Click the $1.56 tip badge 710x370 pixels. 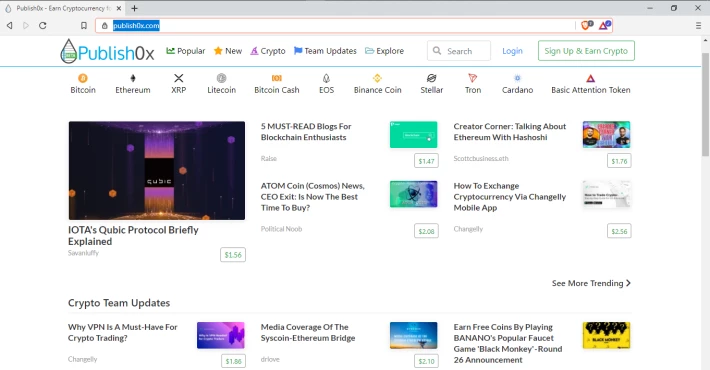click(x=233, y=255)
